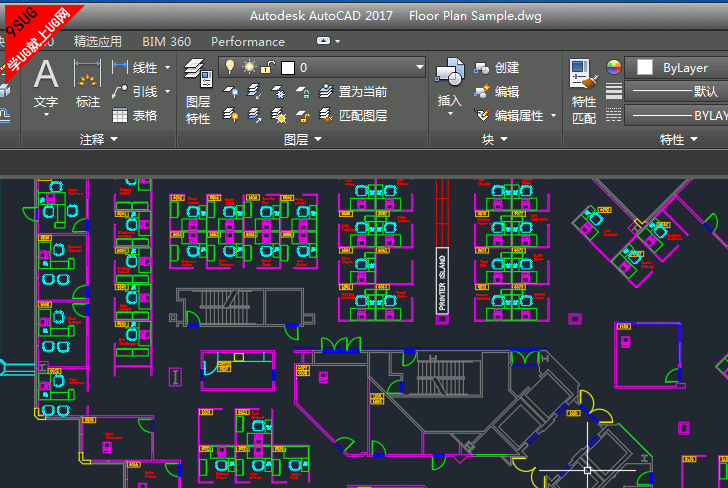Click the Thaw All Layers sun icon
The image size is (728, 488).
click(x=279, y=115)
